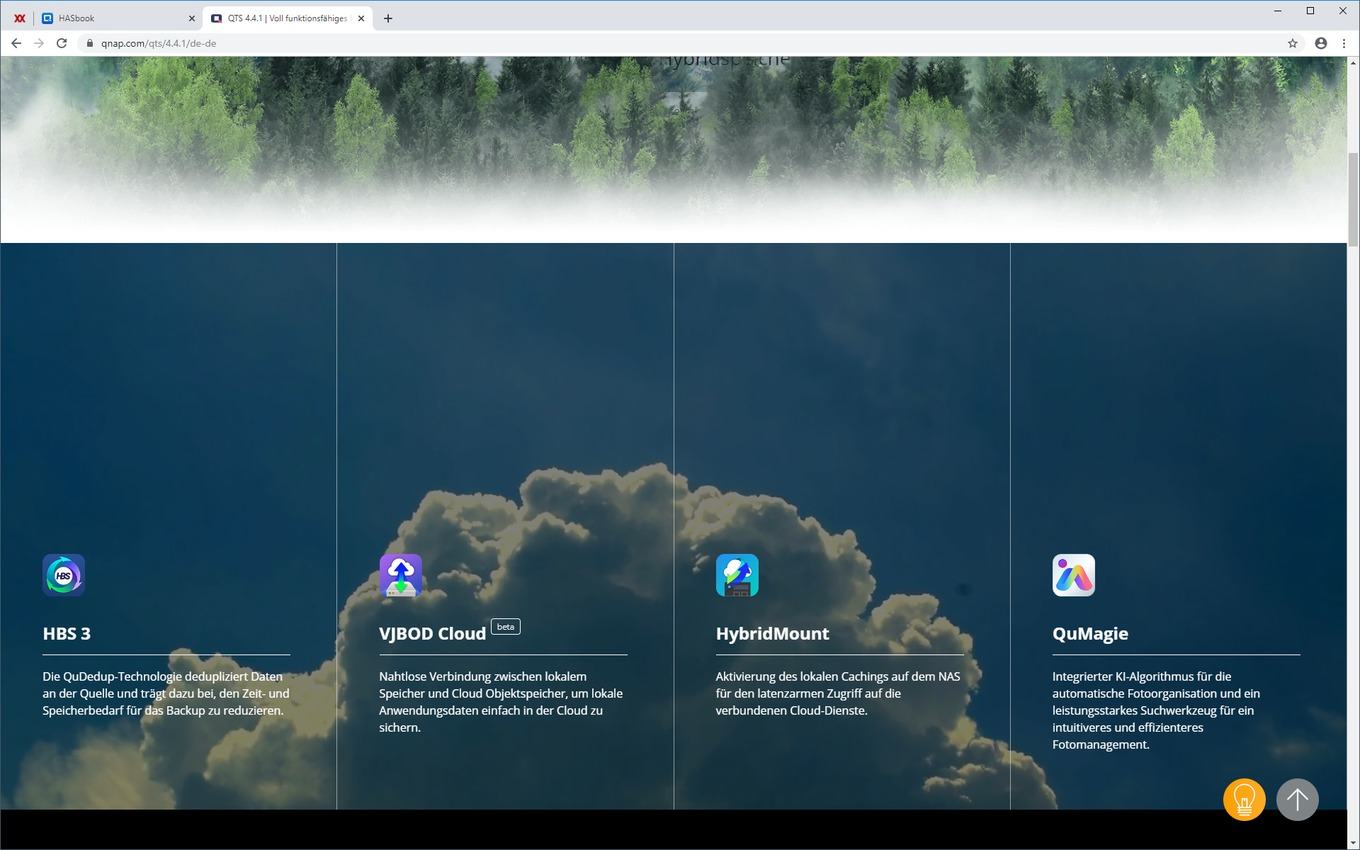Open the VJBOD Cloud heading
The width and height of the screenshot is (1360, 850).
click(433, 633)
